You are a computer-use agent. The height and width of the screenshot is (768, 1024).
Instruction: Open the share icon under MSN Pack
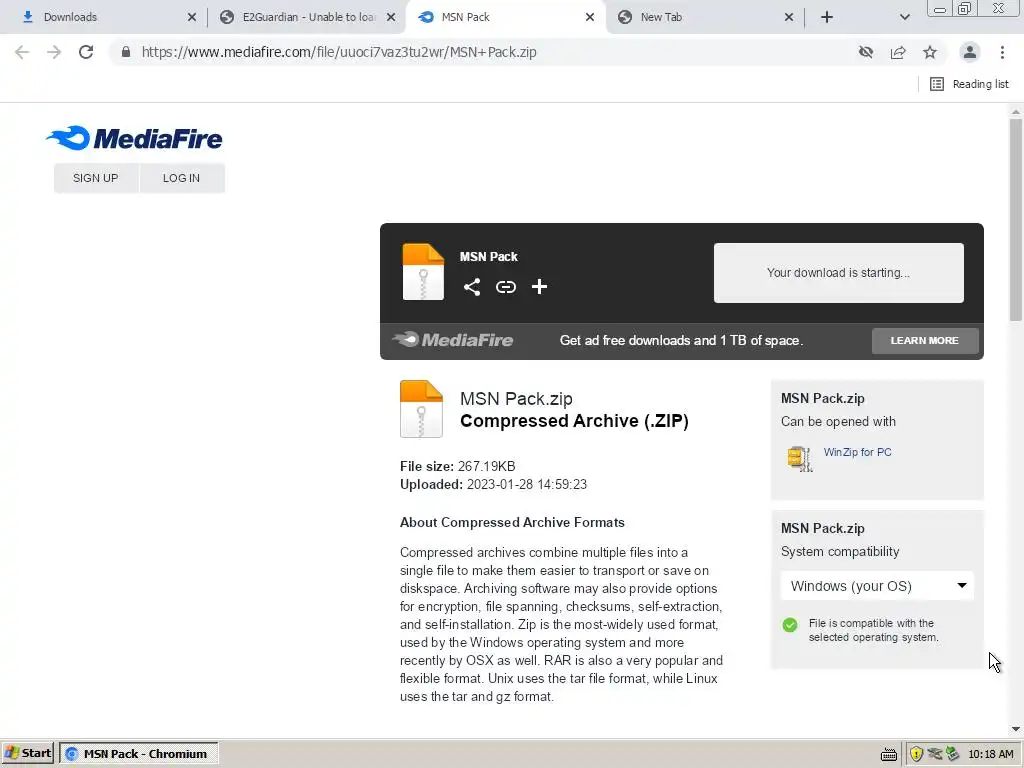[x=472, y=287]
